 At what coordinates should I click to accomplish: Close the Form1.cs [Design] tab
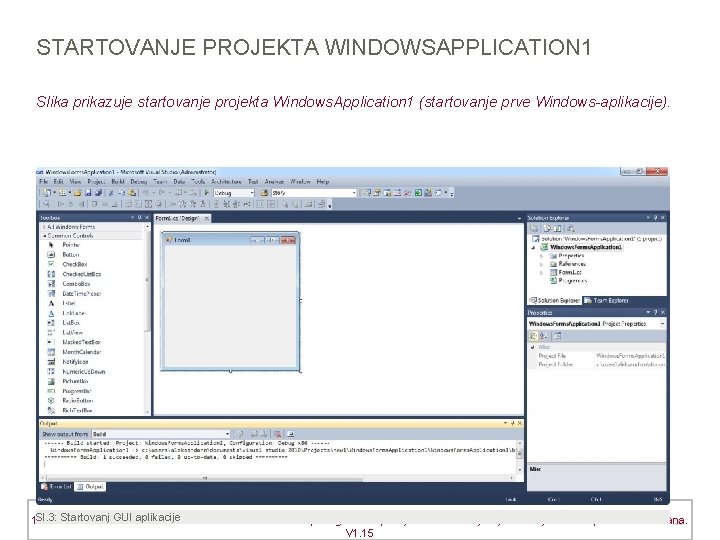(x=207, y=219)
